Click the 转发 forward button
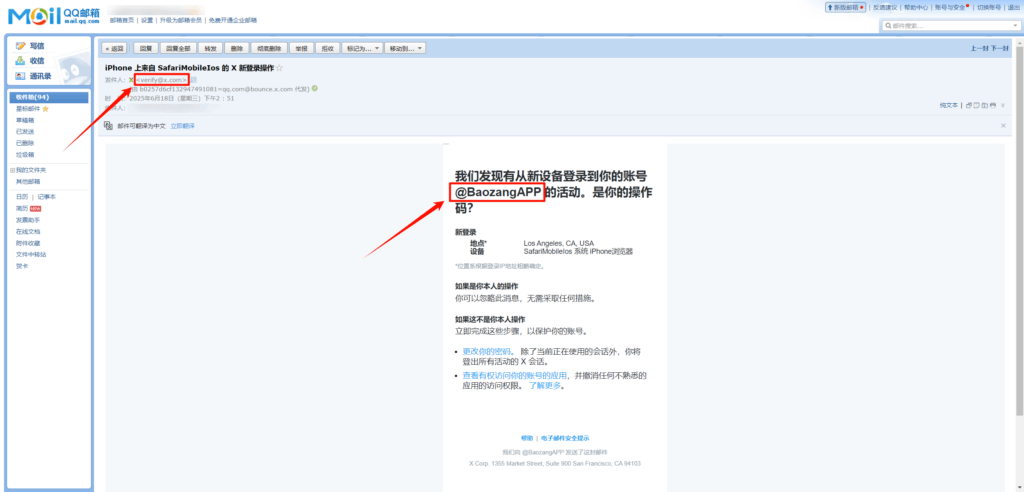This screenshot has height=492, width=1024. [210, 48]
